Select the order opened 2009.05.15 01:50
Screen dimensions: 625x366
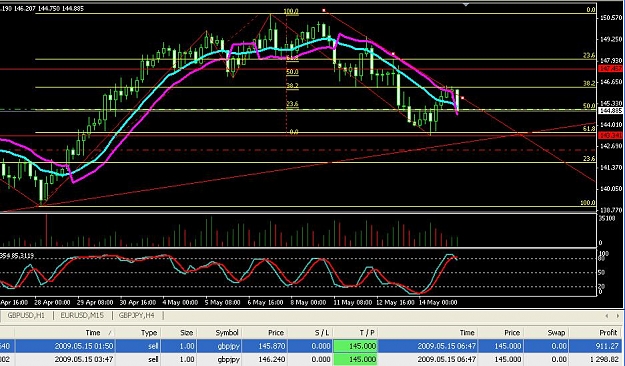click(x=312, y=346)
